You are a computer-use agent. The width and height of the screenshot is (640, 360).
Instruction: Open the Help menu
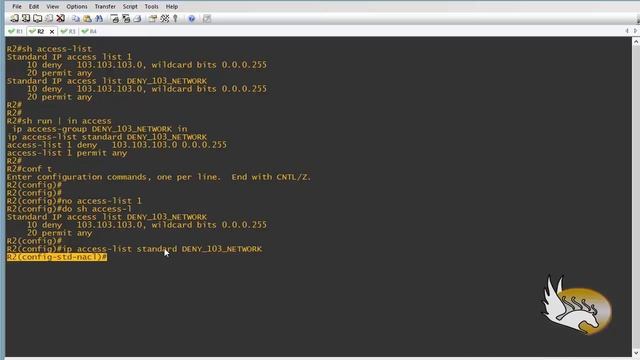[172, 7]
